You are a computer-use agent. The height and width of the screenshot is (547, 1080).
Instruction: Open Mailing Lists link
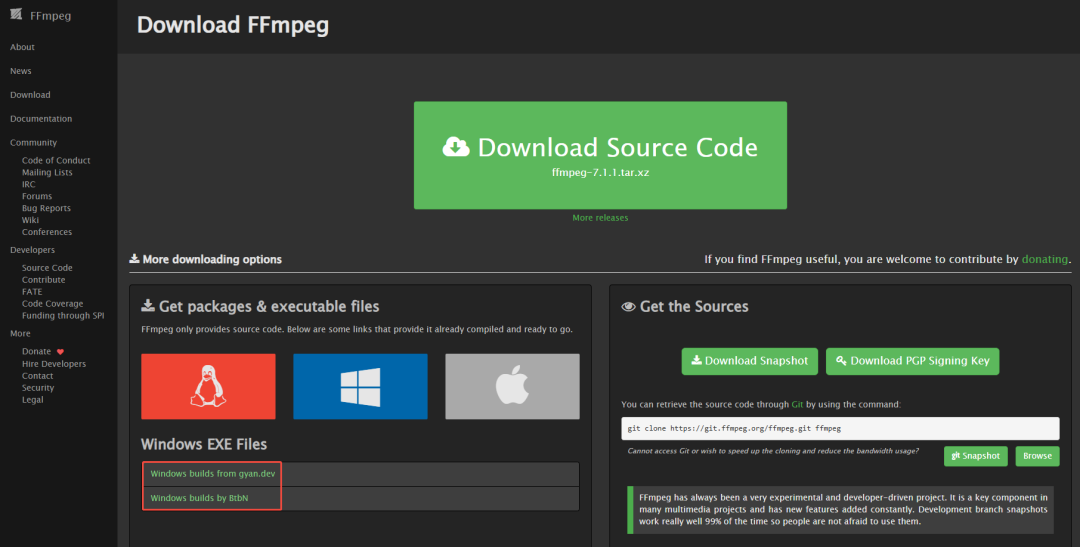[x=47, y=172]
